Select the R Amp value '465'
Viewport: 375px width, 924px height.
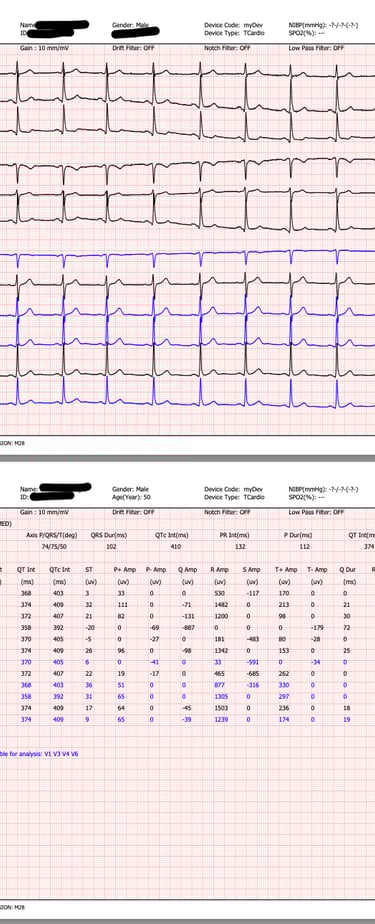coord(221,673)
